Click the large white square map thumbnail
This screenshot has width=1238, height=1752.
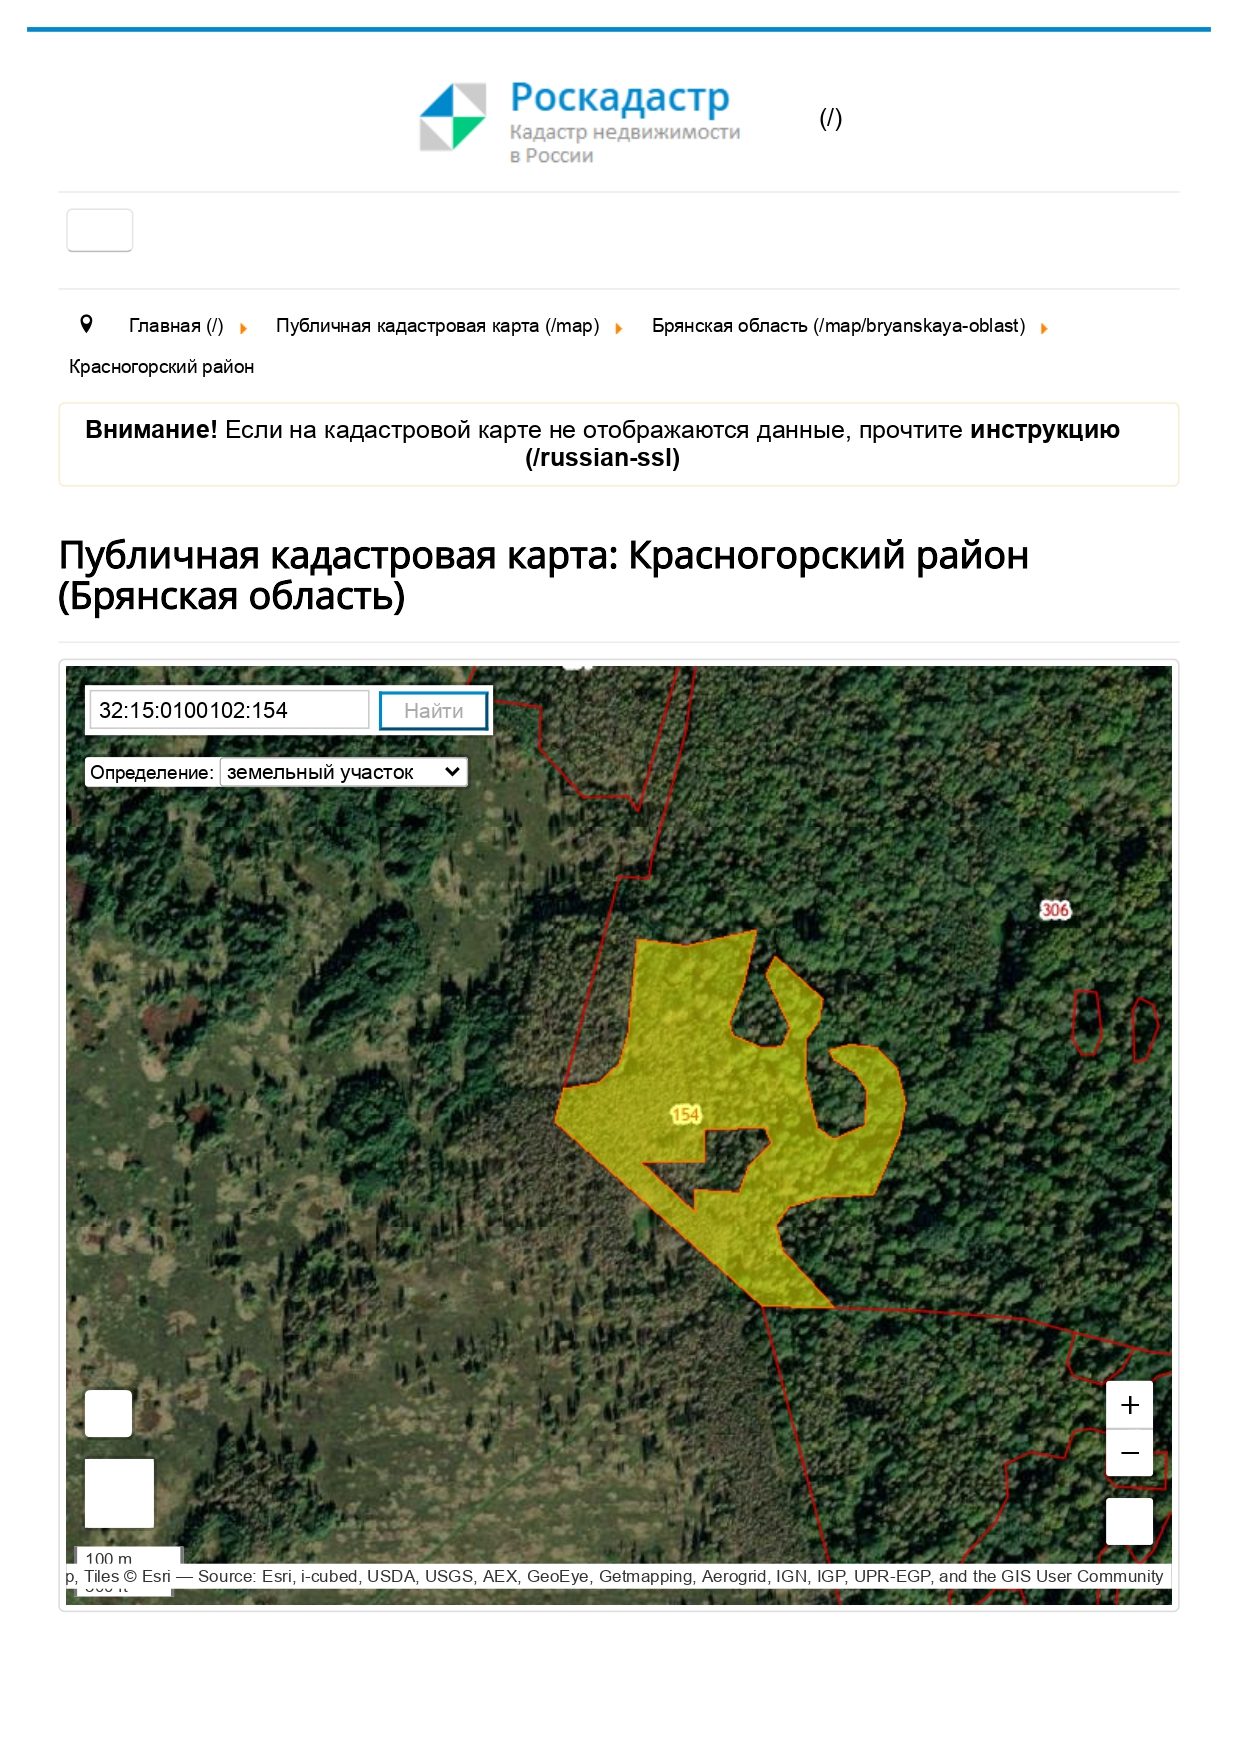[119, 1493]
